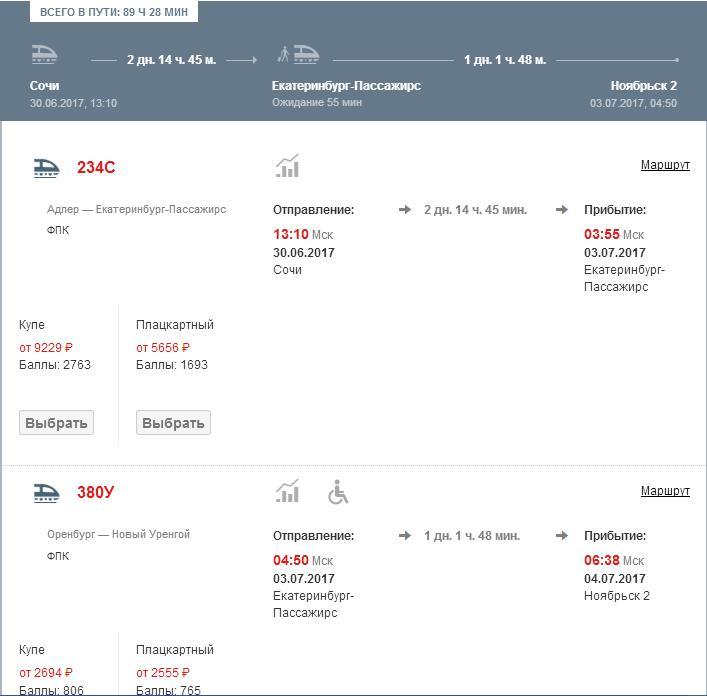Click the train icon beside 234С

(46, 167)
